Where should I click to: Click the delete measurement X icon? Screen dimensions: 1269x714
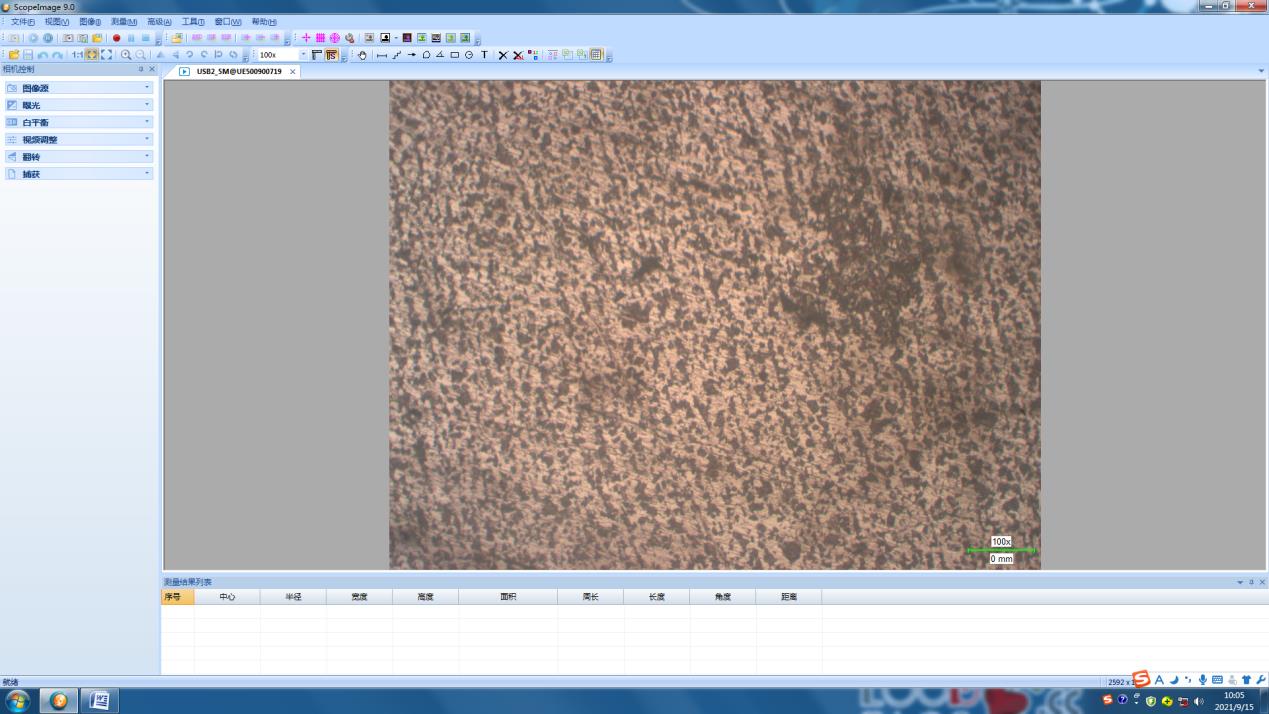point(503,55)
